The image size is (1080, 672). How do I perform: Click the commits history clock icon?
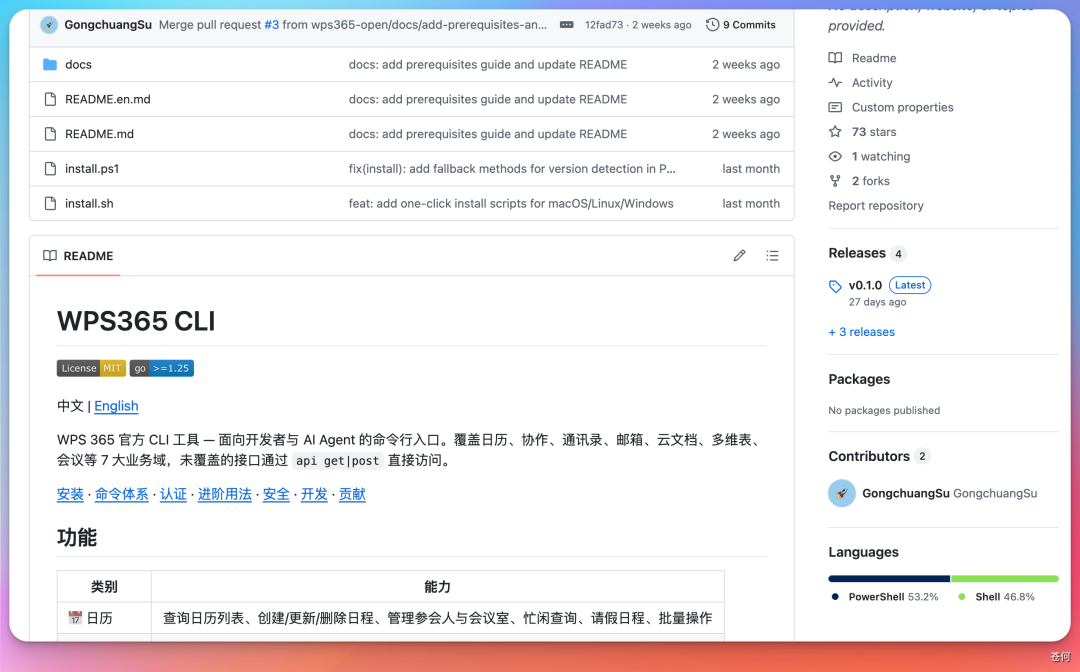click(712, 25)
